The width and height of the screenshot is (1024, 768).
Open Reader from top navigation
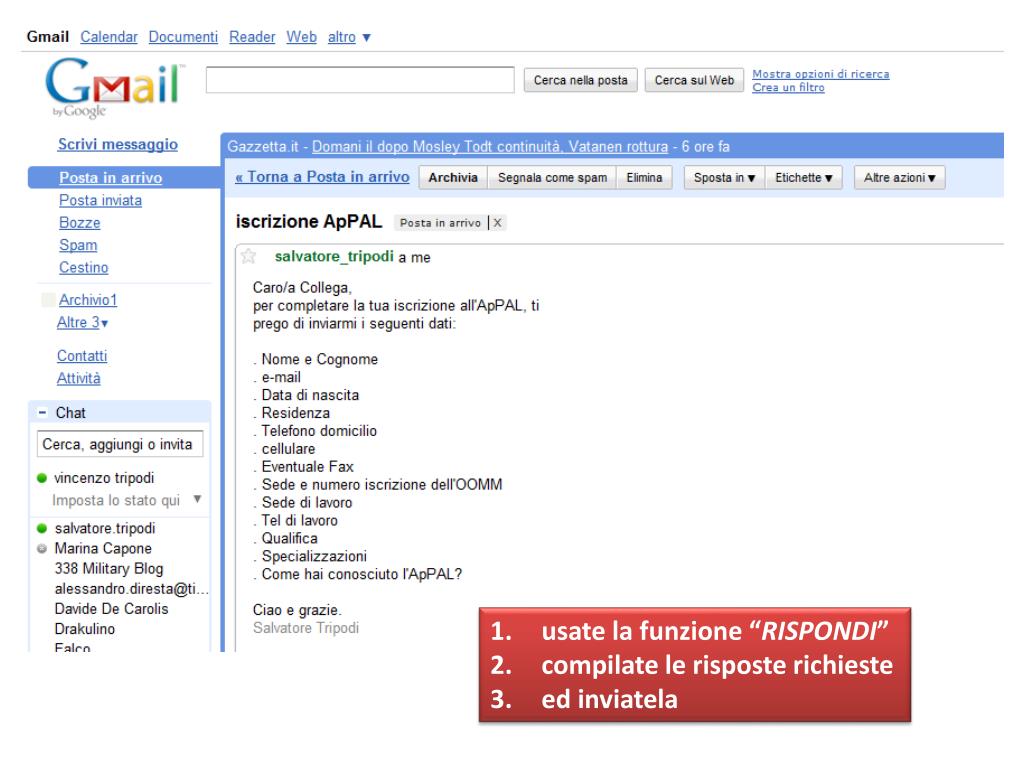pos(252,37)
